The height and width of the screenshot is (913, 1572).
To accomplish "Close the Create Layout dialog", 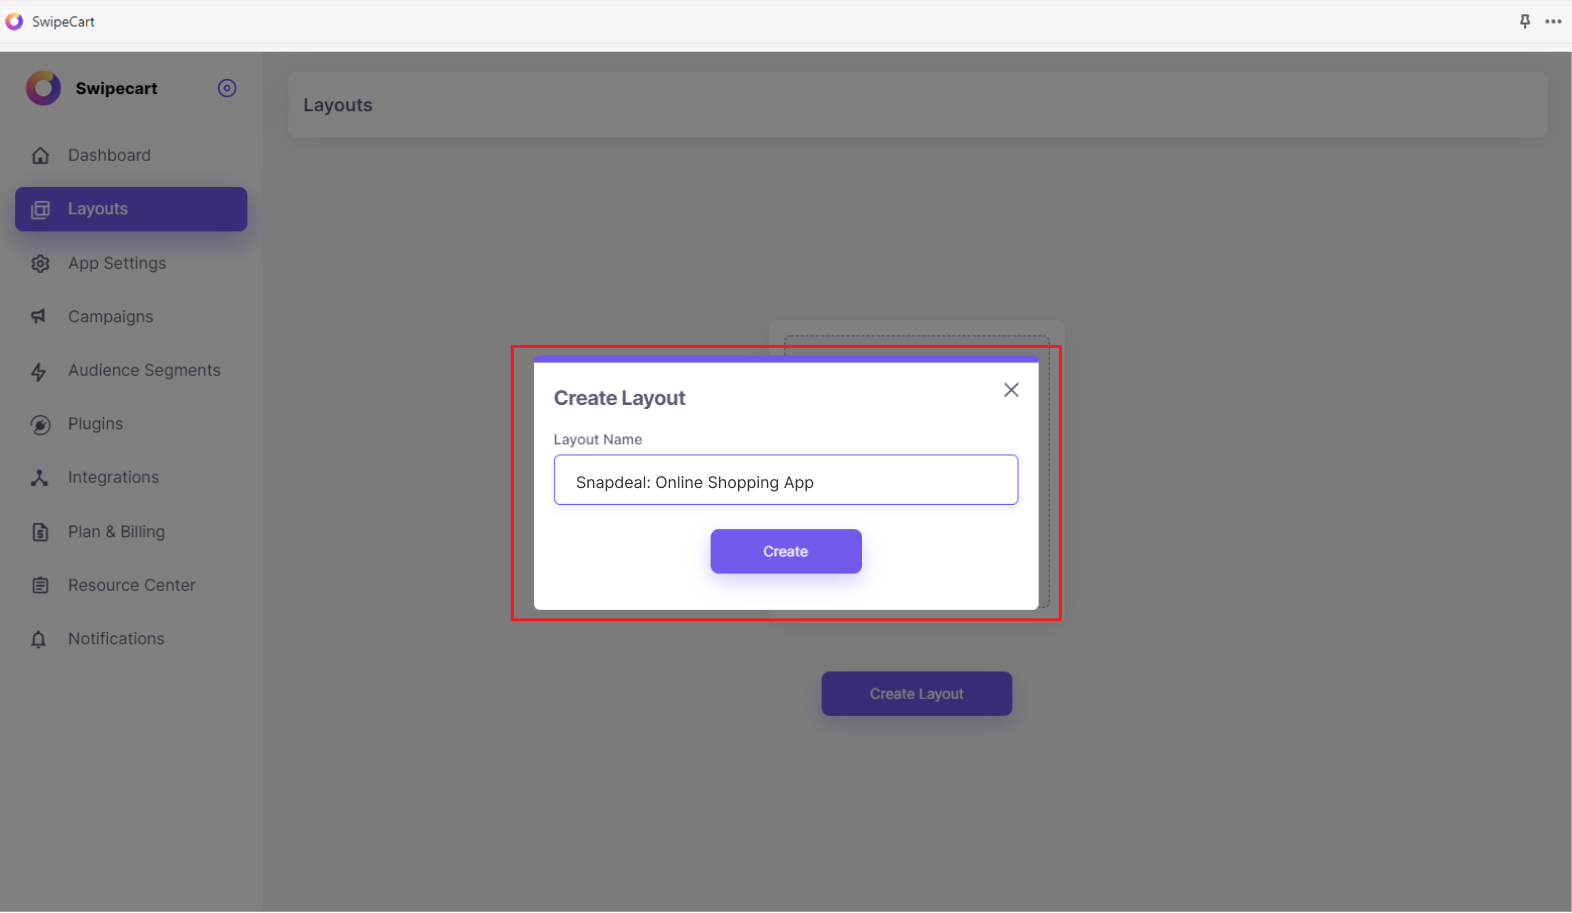I will tap(1011, 390).
